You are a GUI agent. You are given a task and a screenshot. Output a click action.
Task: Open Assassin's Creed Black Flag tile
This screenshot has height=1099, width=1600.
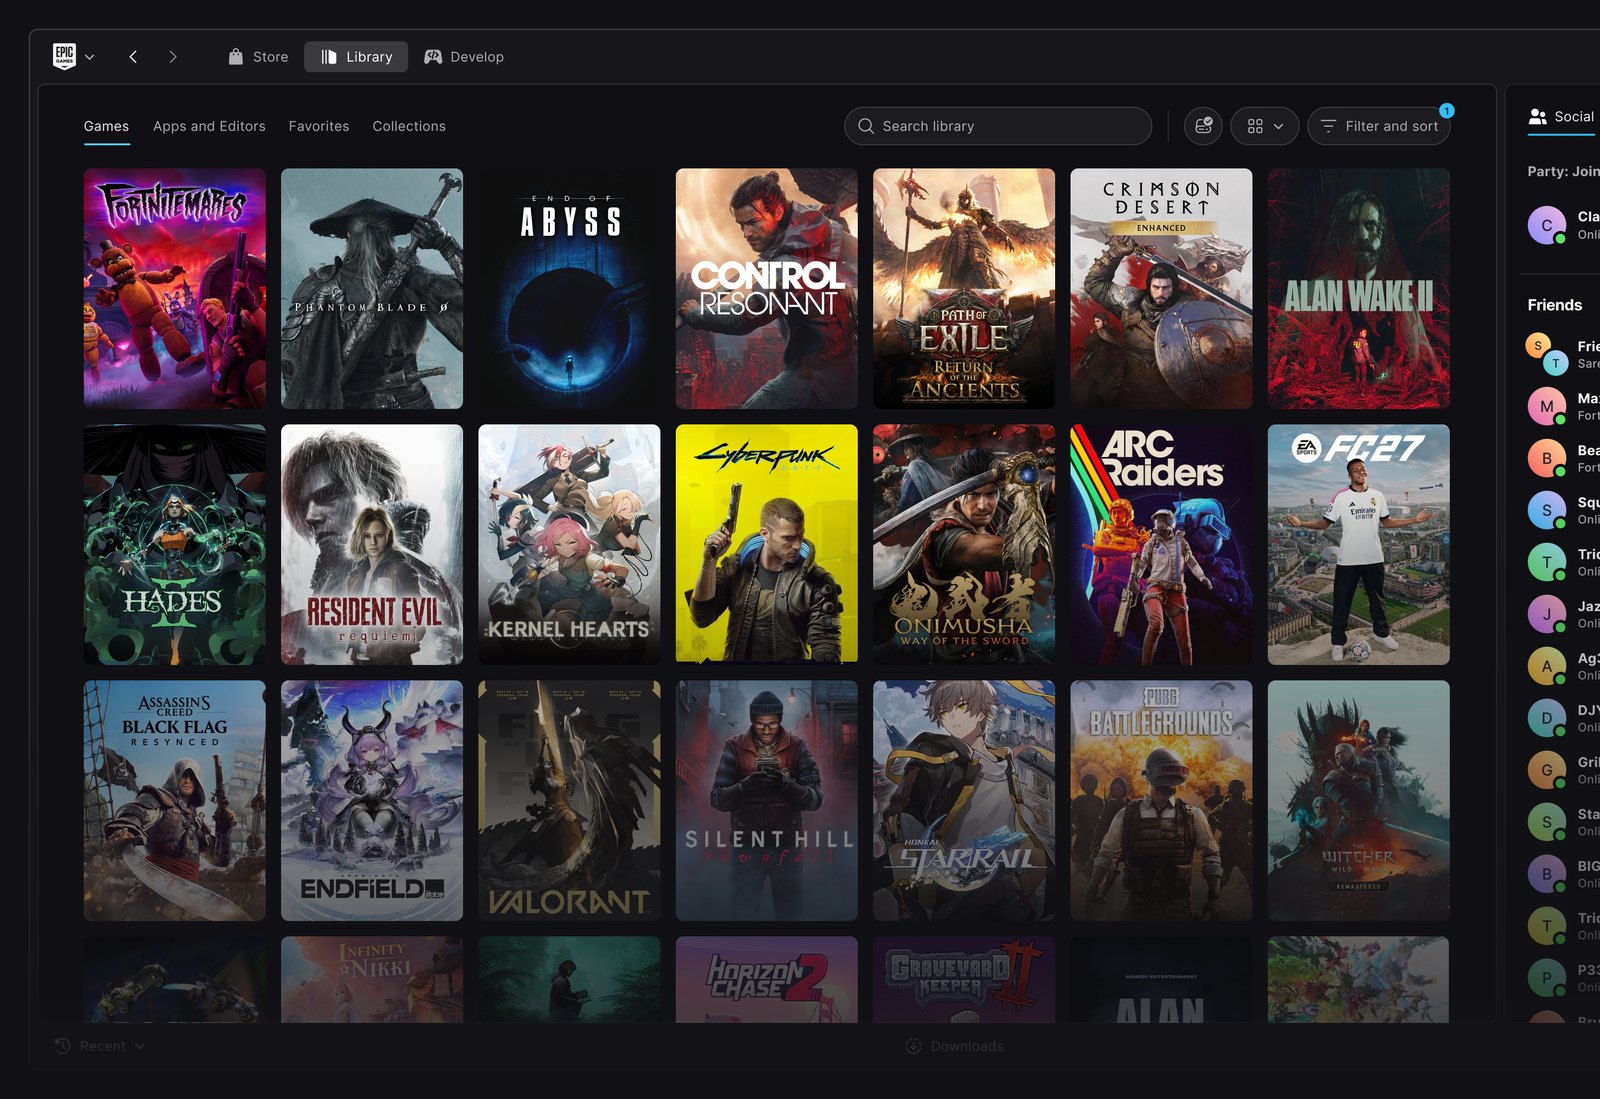click(x=175, y=800)
